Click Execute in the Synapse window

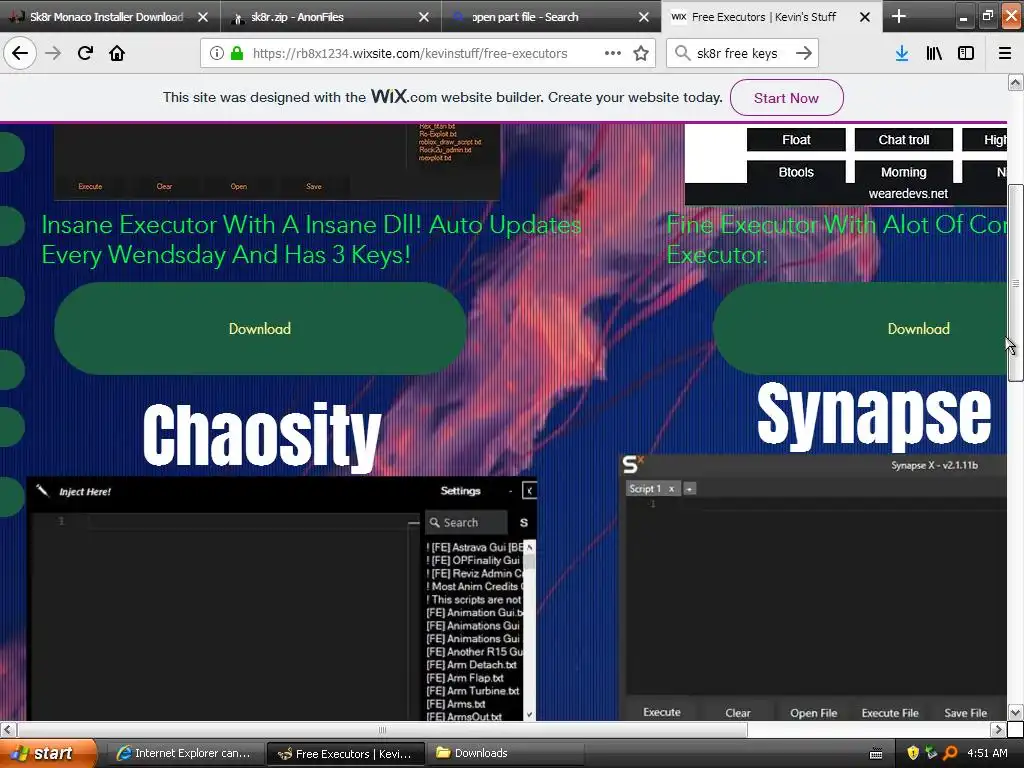click(x=662, y=712)
